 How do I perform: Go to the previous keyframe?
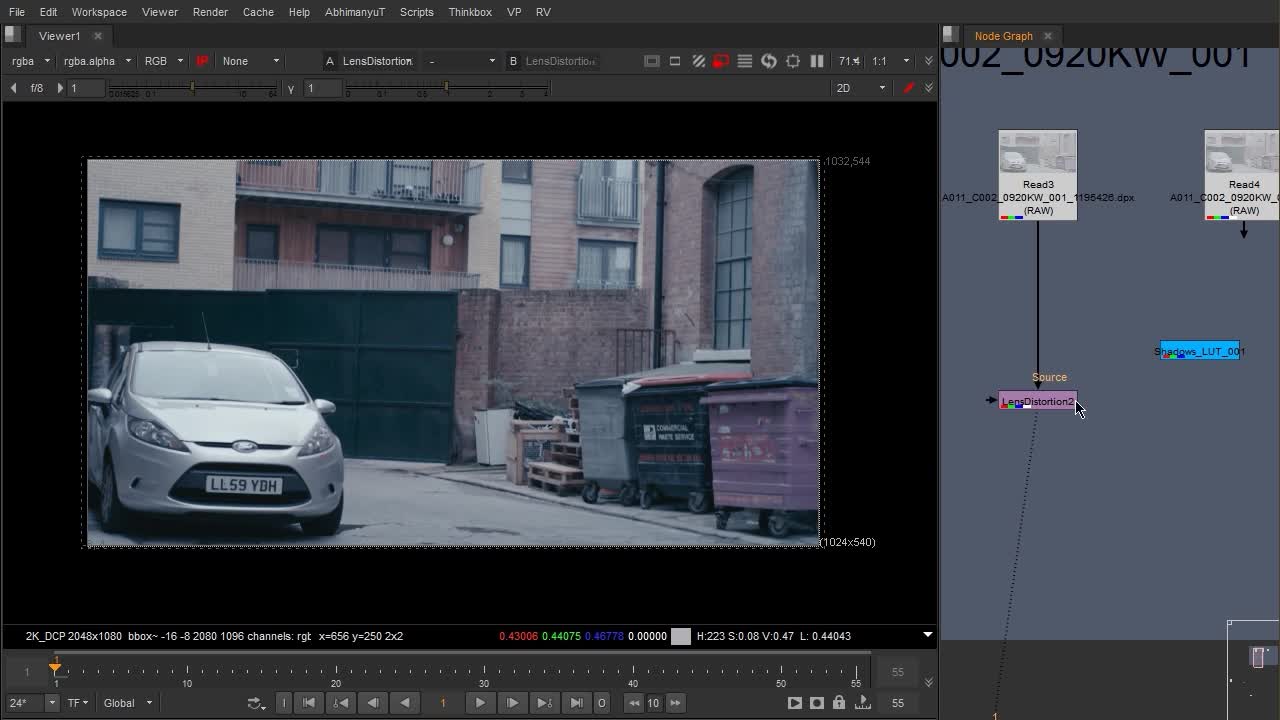point(341,703)
